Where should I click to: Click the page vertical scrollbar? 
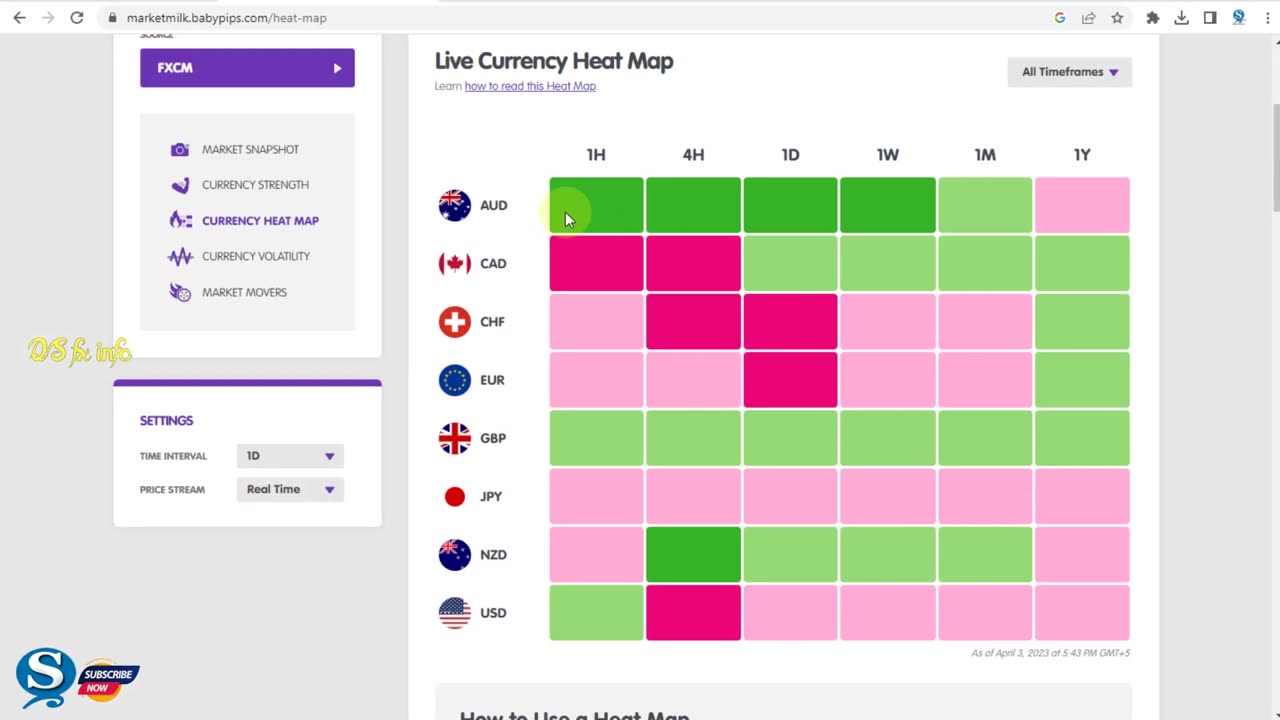coord(1275,160)
